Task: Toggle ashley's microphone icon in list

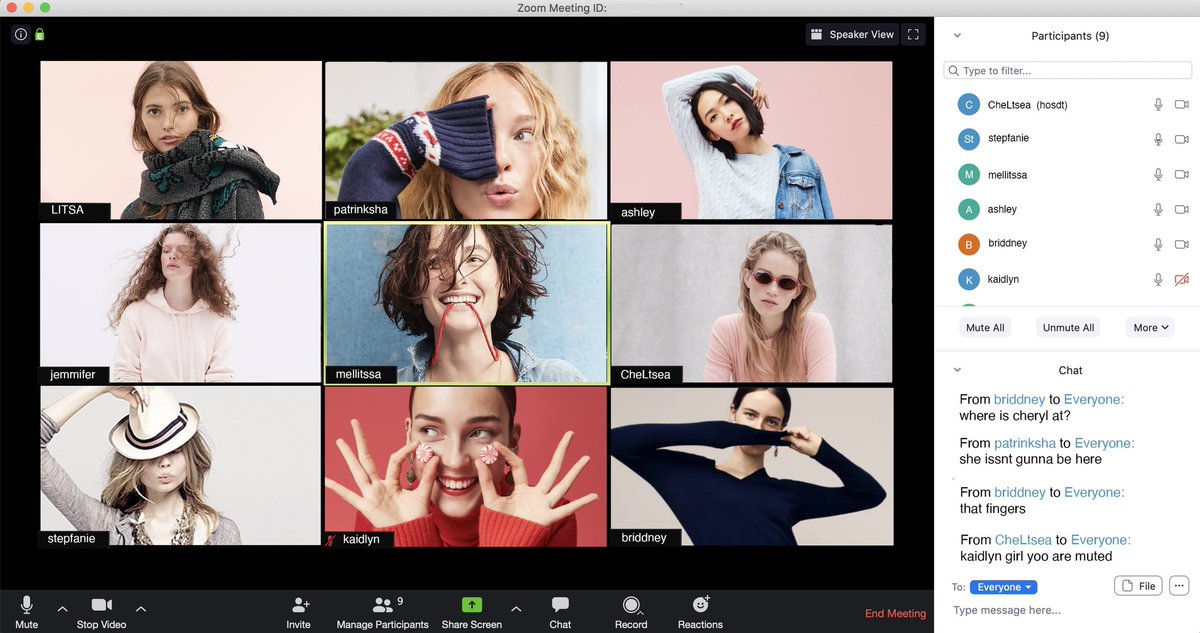Action: coord(1158,209)
